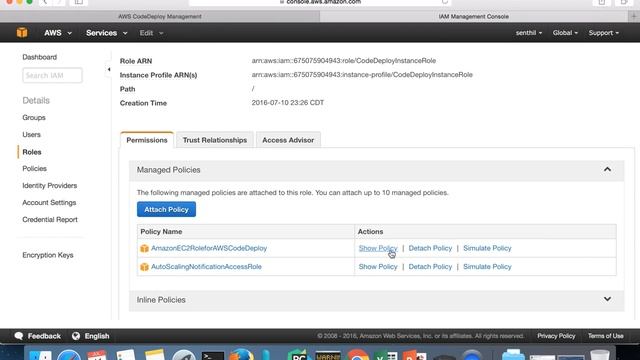This screenshot has width=640, height=360.
Task: Open the AWS dropdown menu
Action: coord(58,33)
